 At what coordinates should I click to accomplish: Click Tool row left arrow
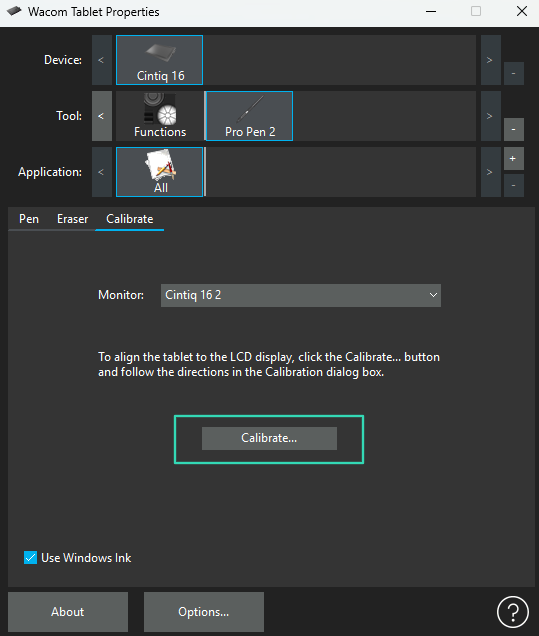(x=102, y=116)
